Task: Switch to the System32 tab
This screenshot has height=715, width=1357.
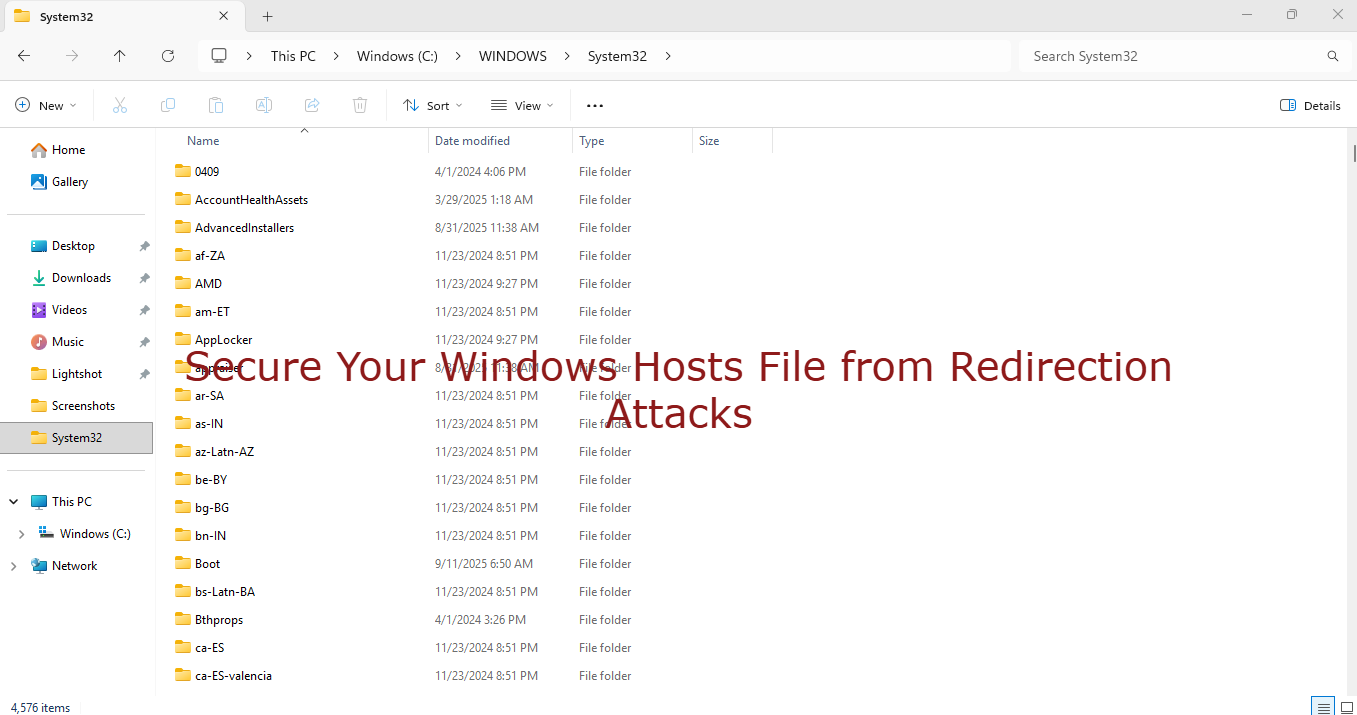Action: [x=110, y=16]
